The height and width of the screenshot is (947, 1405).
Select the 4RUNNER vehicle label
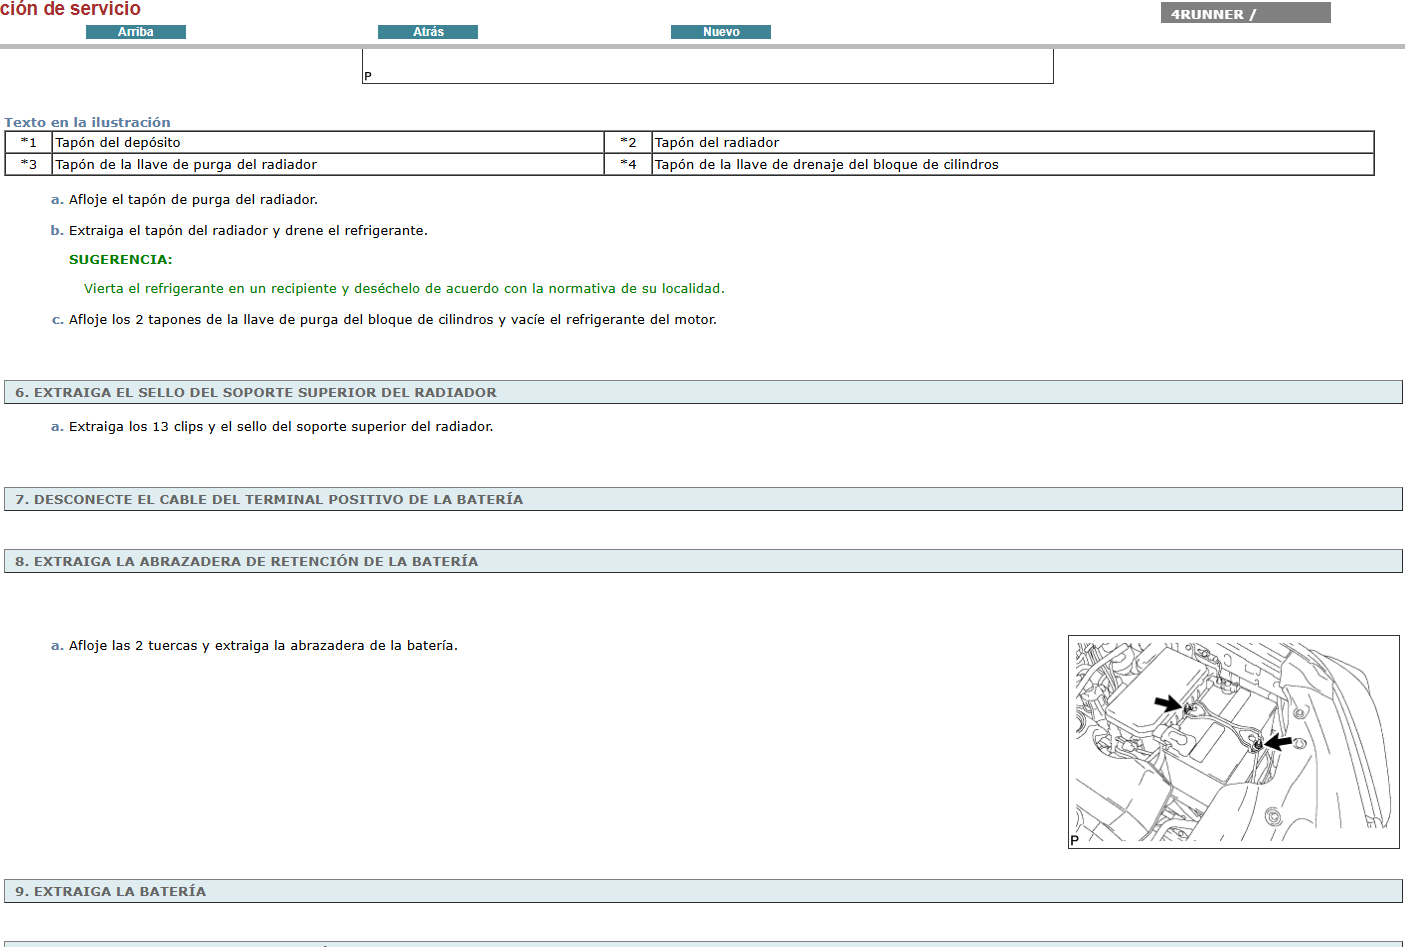click(x=1244, y=14)
